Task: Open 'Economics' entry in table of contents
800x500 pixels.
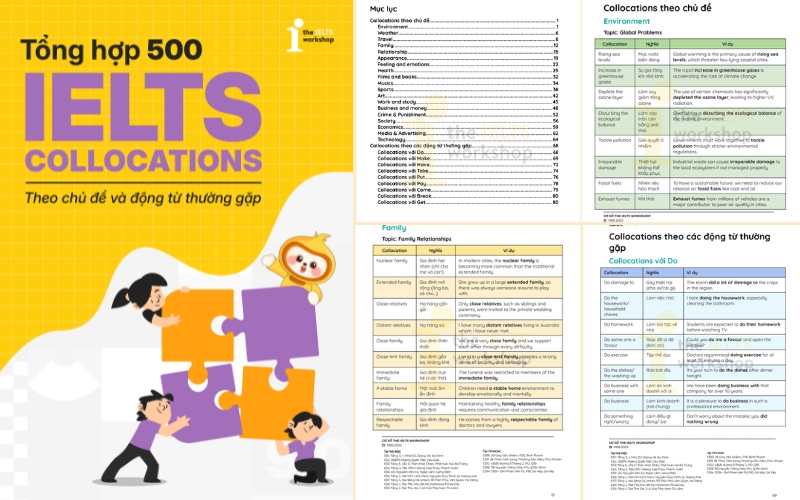Action: [468, 127]
